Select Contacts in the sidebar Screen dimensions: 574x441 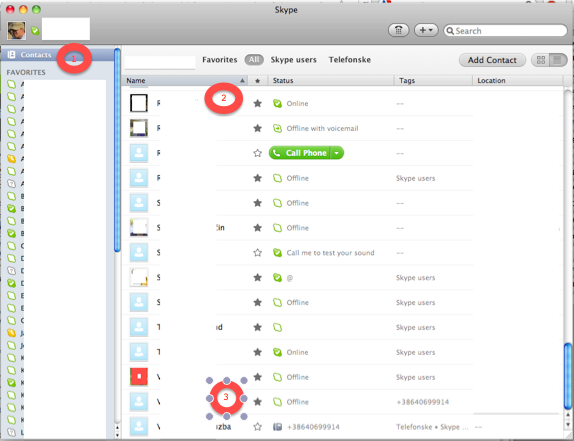click(36, 55)
